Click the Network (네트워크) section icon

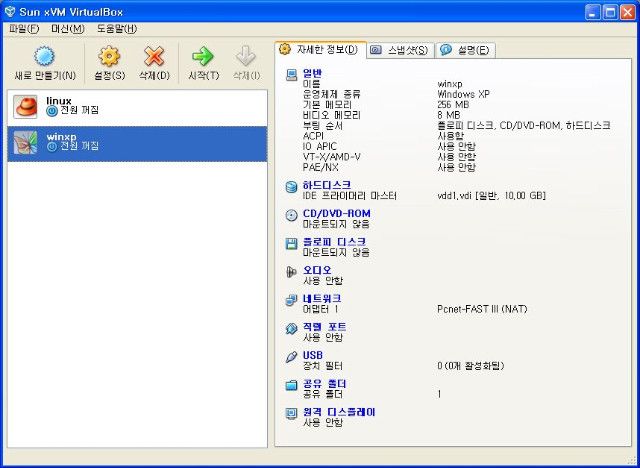pyautogui.click(x=291, y=300)
